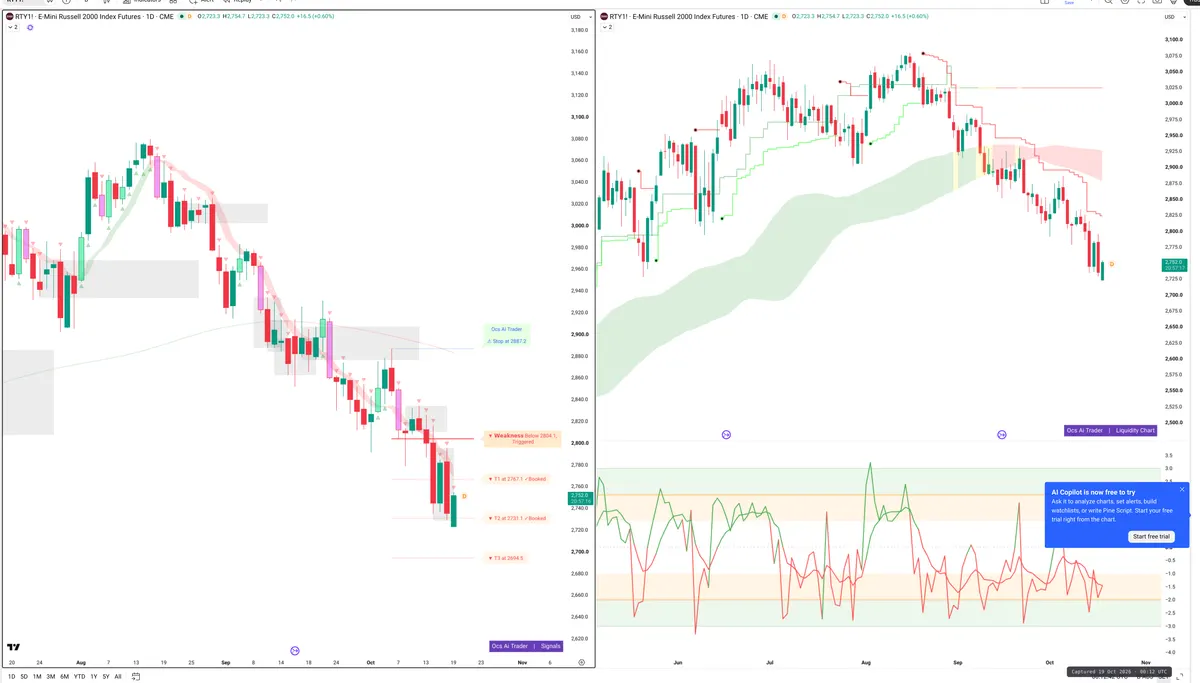This screenshot has height=683, width=1200.
Task: Click purple event marker on left chart timeline
Action: tap(295, 651)
